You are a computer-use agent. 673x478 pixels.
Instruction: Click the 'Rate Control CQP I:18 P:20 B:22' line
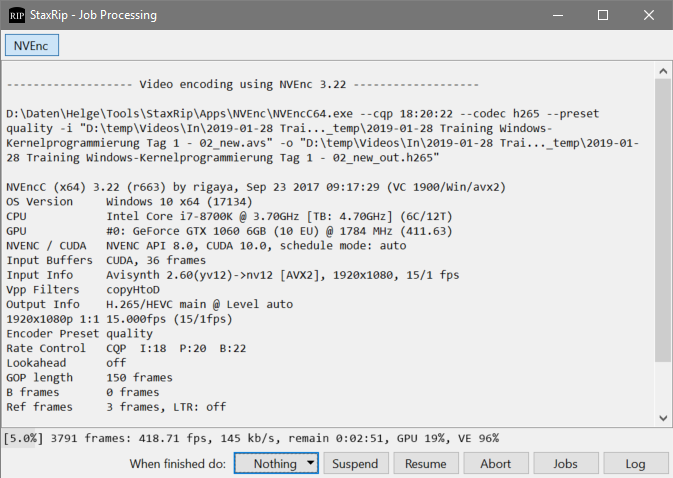(126, 348)
